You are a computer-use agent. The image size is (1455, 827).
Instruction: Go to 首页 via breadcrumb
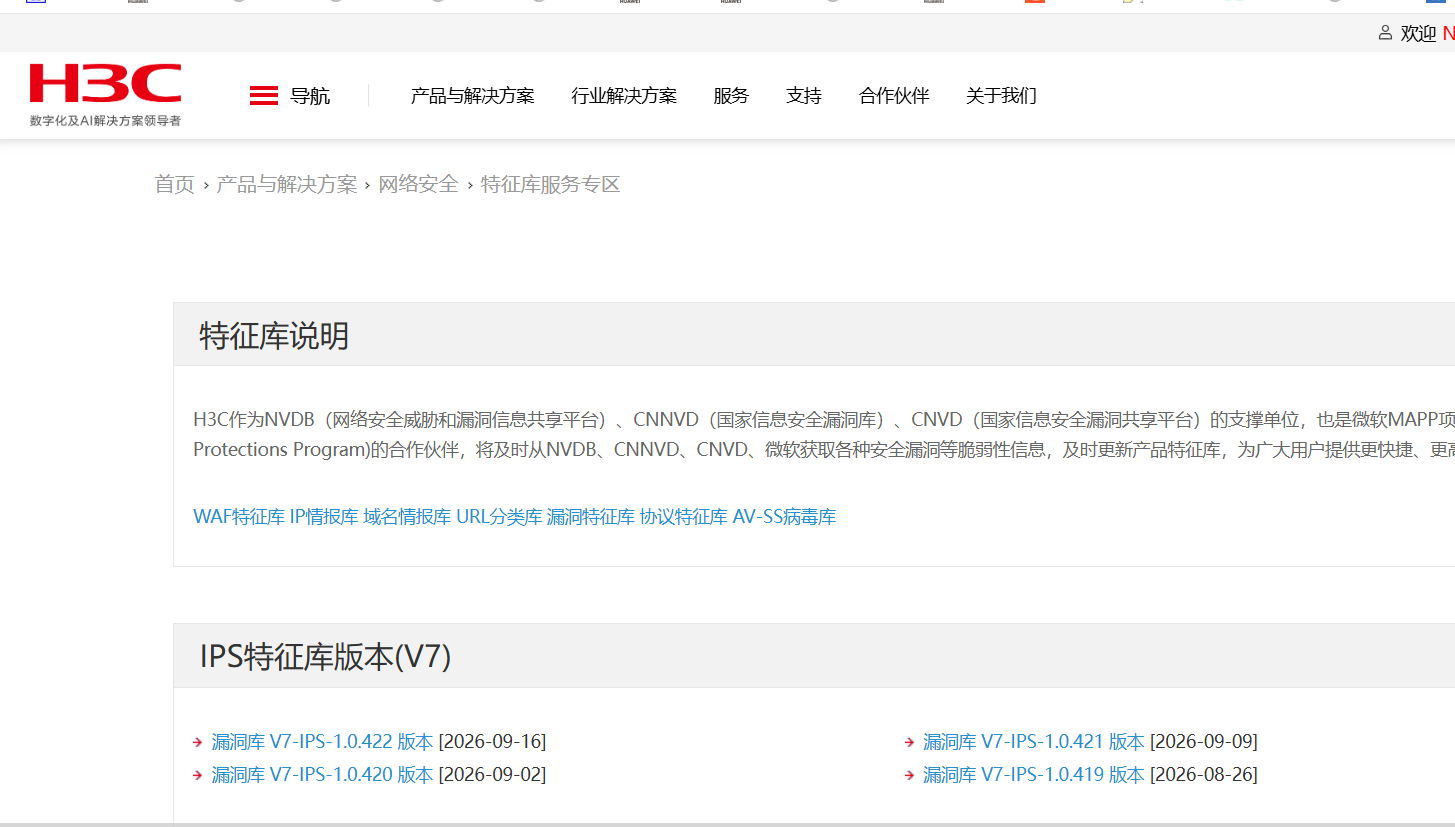point(174,184)
